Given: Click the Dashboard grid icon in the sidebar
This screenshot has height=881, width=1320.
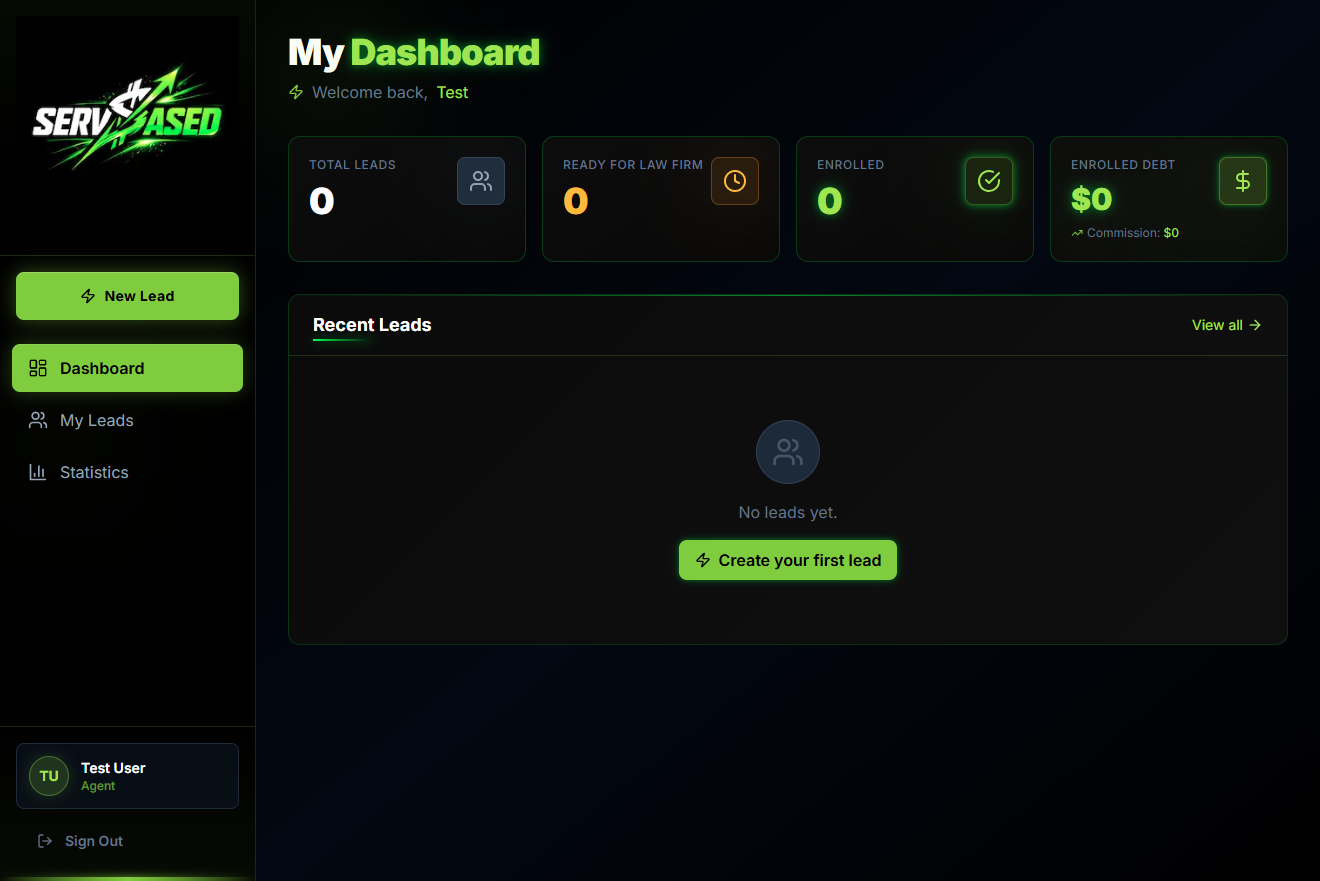Looking at the screenshot, I should 38,368.
